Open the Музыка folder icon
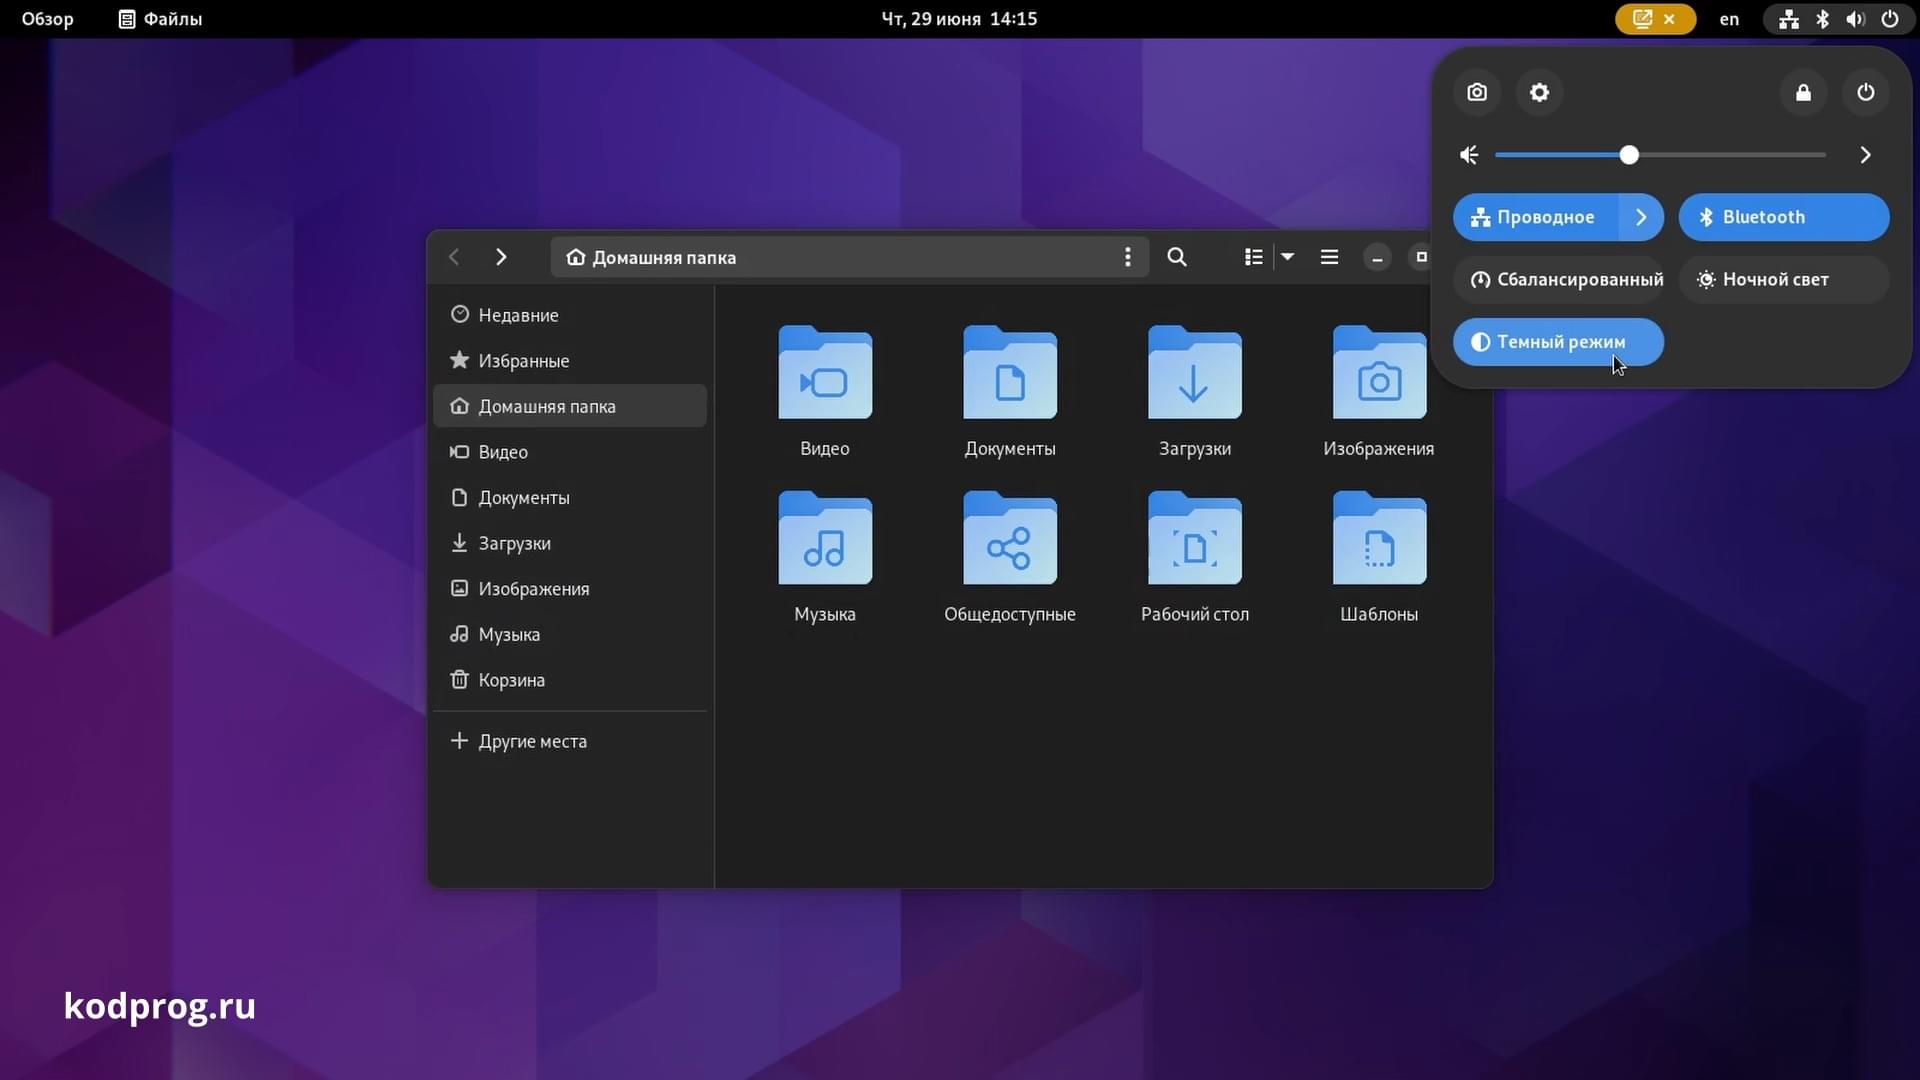Screen dimensions: 1920x1080 pos(825,538)
